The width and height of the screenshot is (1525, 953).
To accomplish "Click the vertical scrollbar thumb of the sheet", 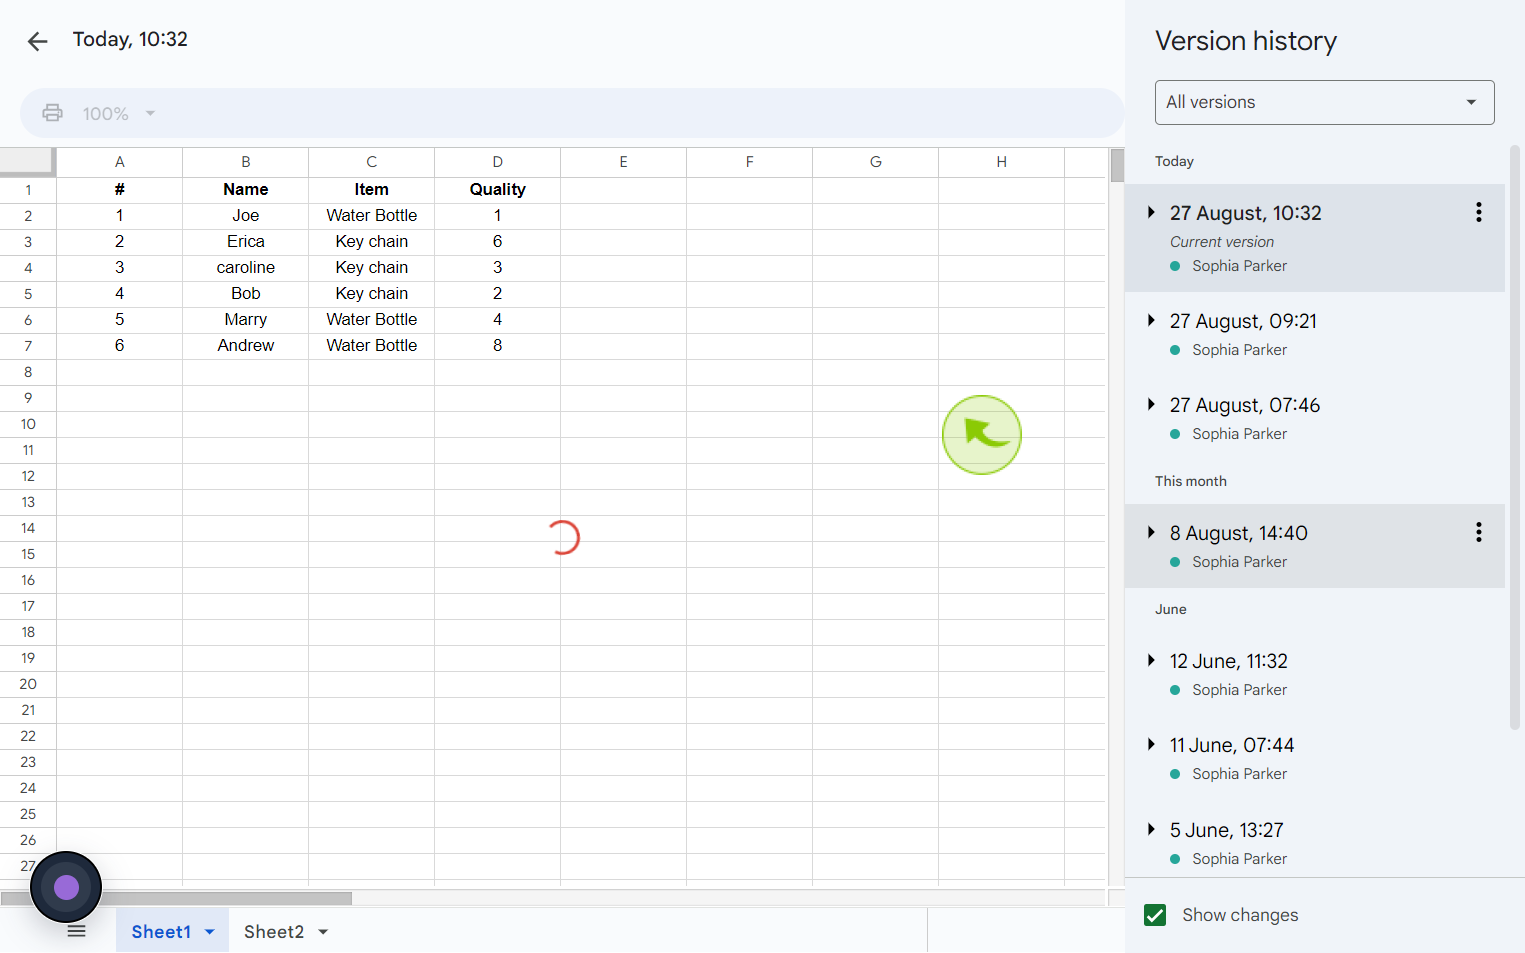I will (x=1117, y=165).
